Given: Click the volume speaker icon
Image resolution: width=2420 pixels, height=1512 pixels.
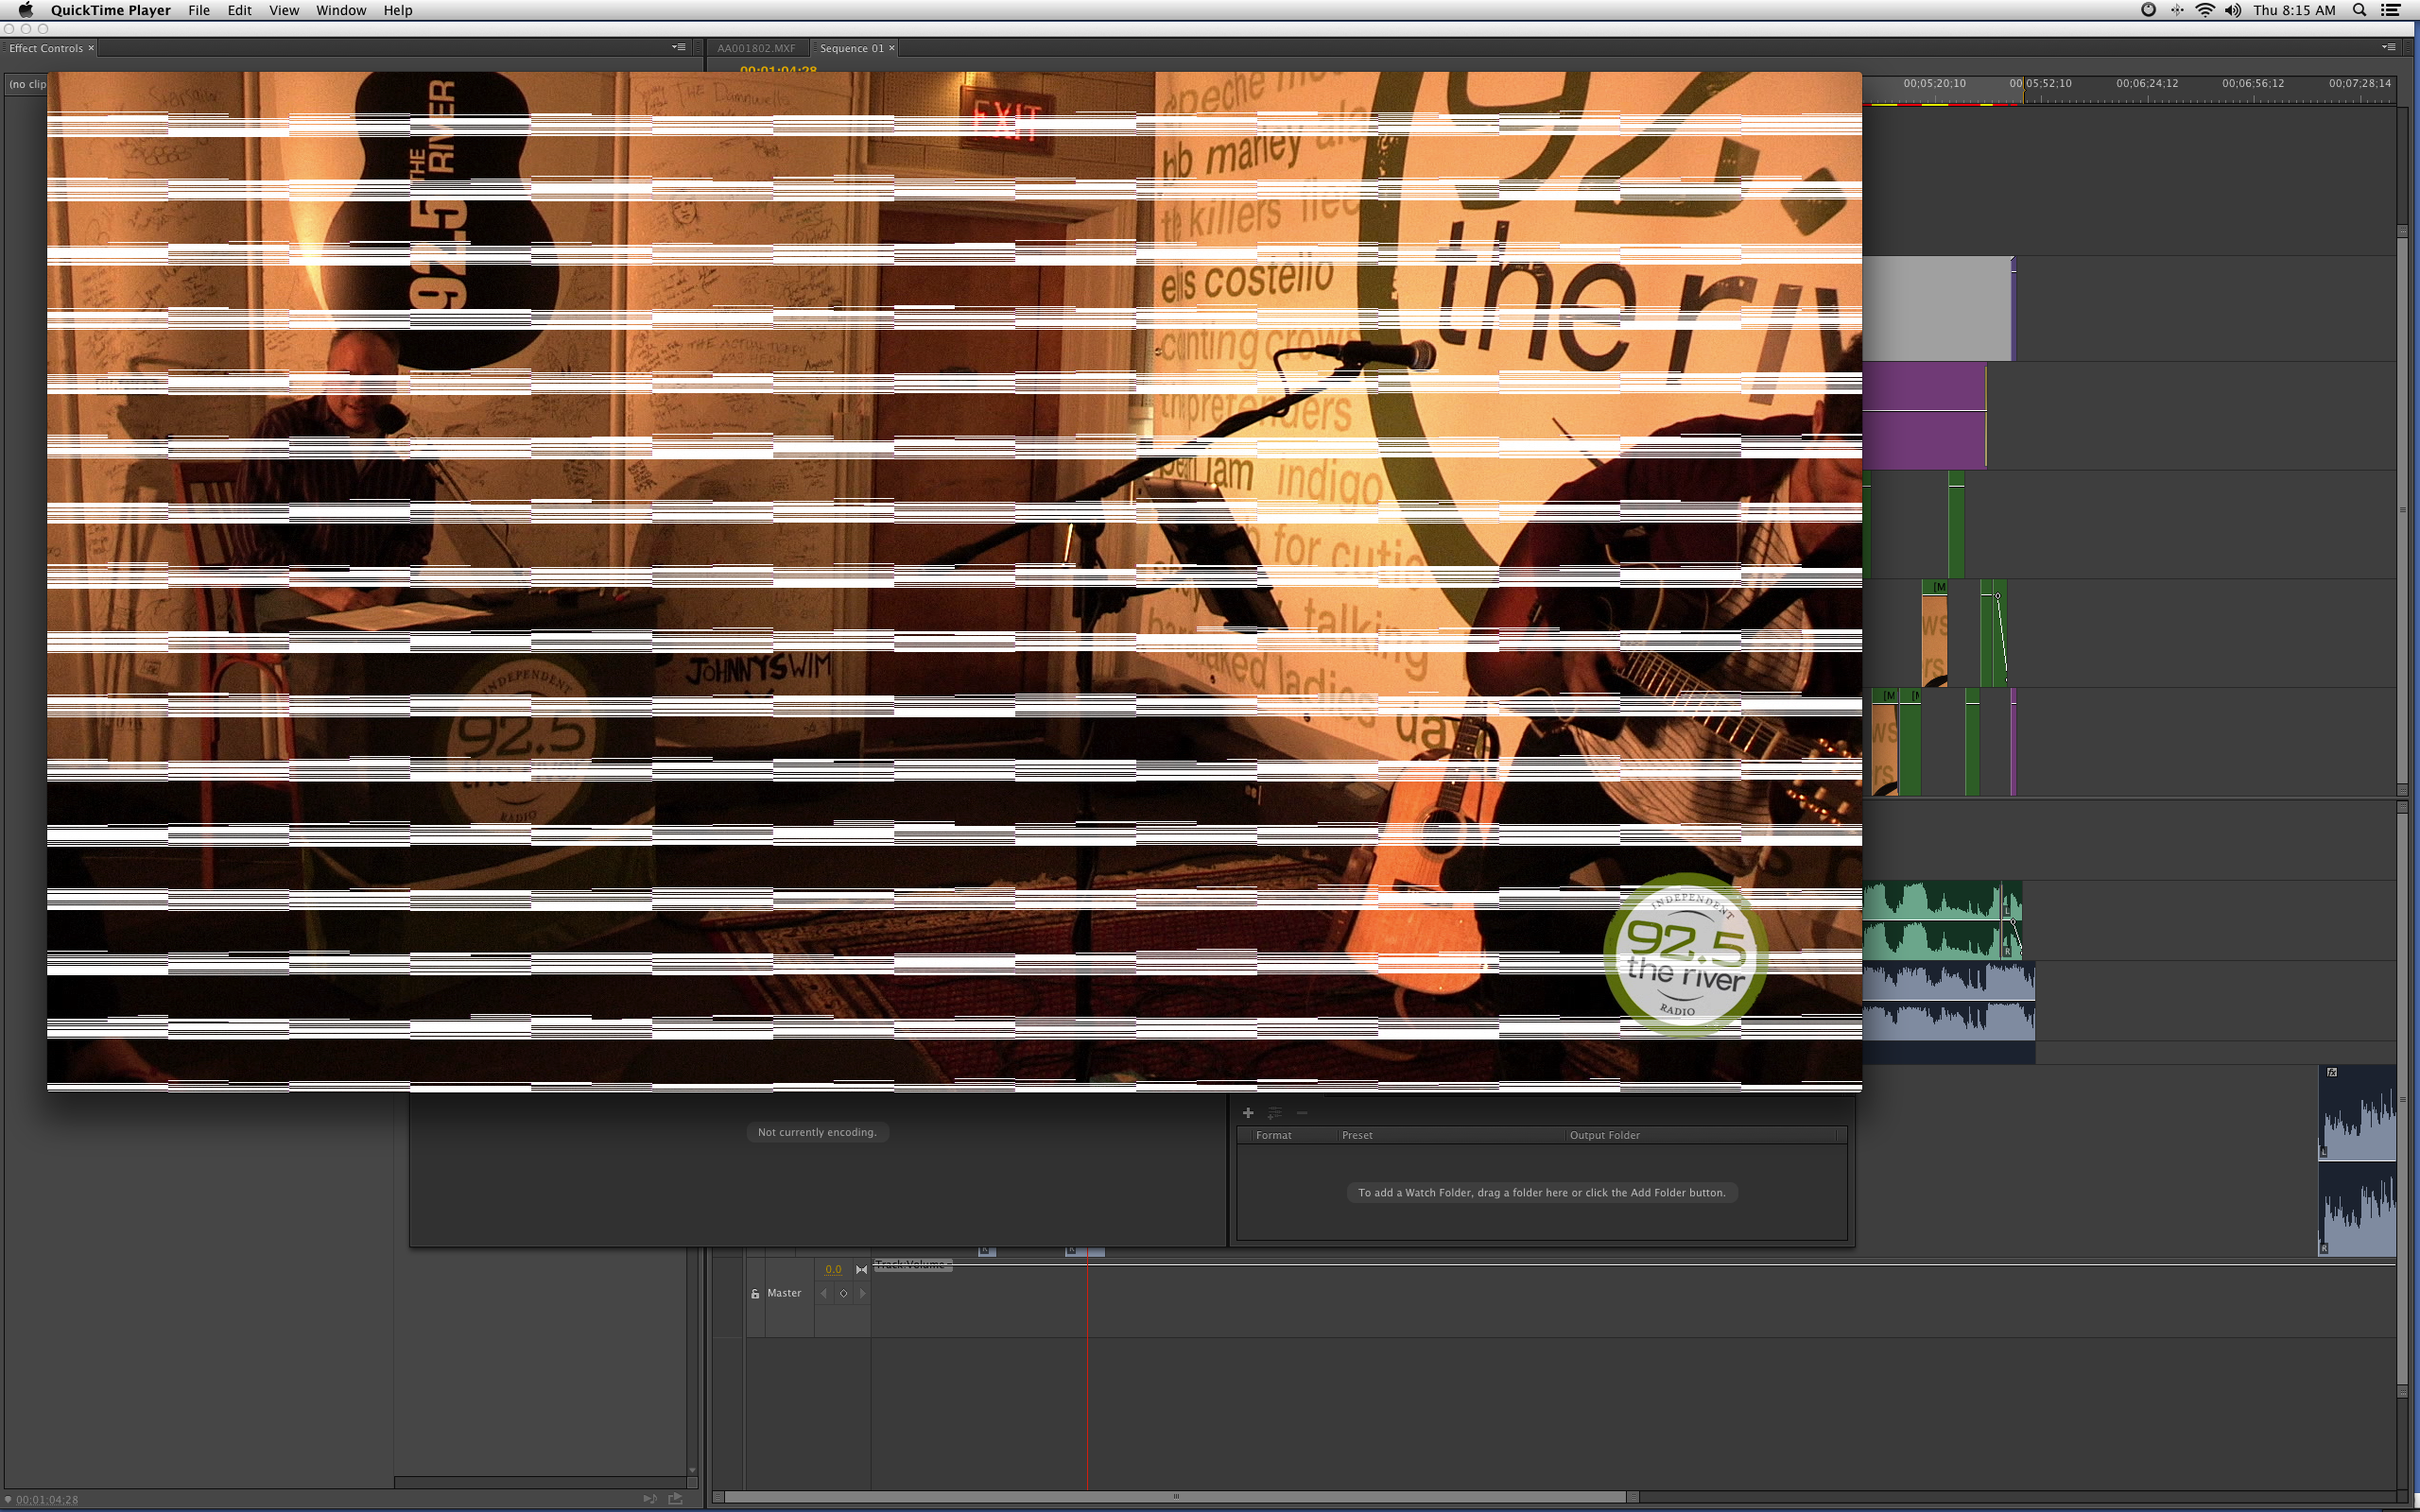Looking at the screenshot, I should click(2233, 10).
